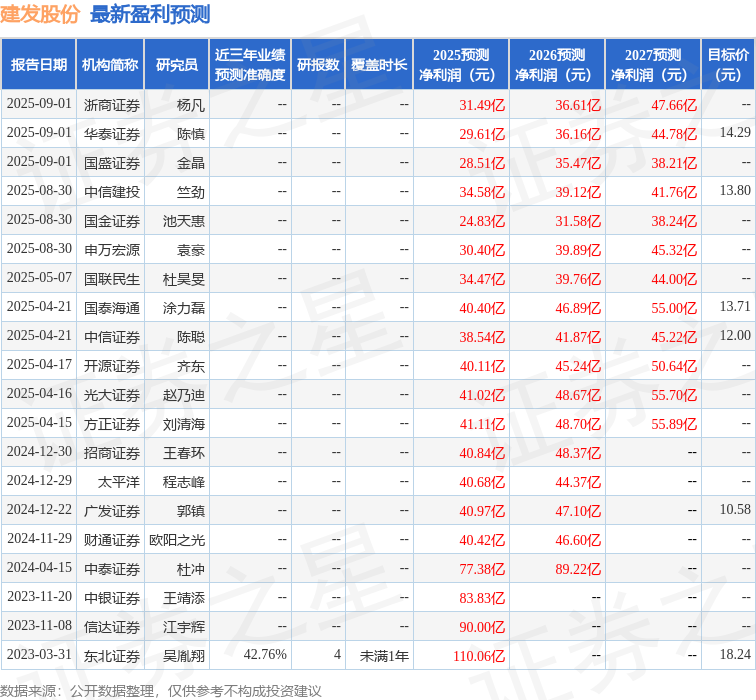This screenshot has height=700, width=756.
Task: Click the 报告日期 column header
Action: click(39, 65)
